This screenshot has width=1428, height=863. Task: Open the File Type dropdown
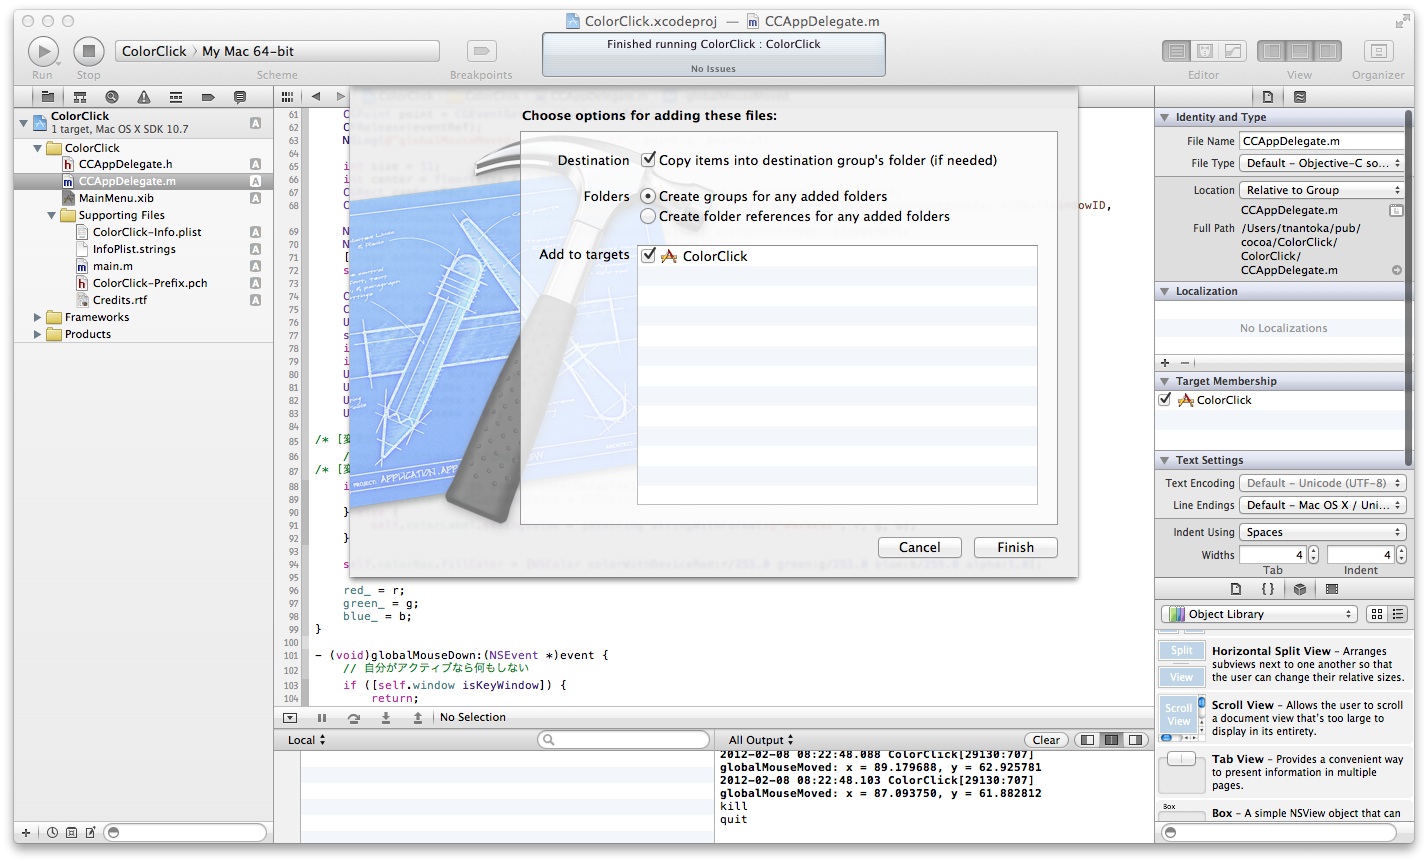1322,163
